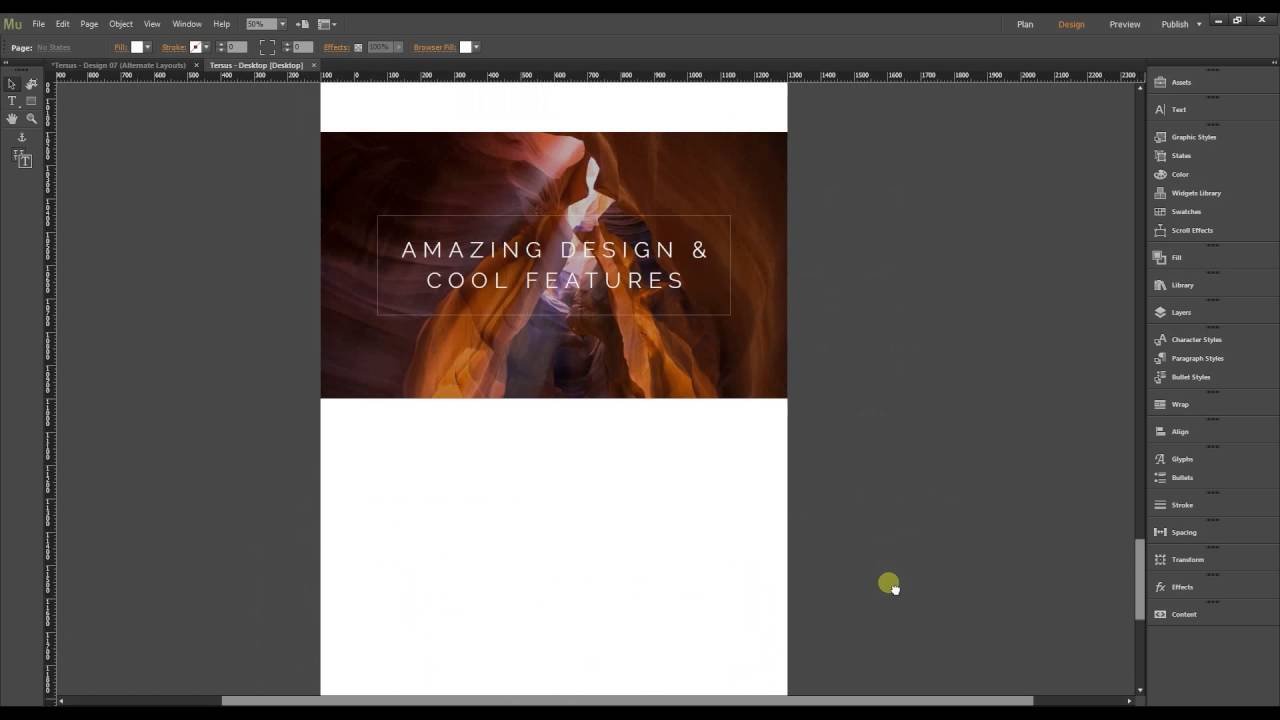
Task: Switch to Tersus - Desktop tab
Action: tap(256, 65)
